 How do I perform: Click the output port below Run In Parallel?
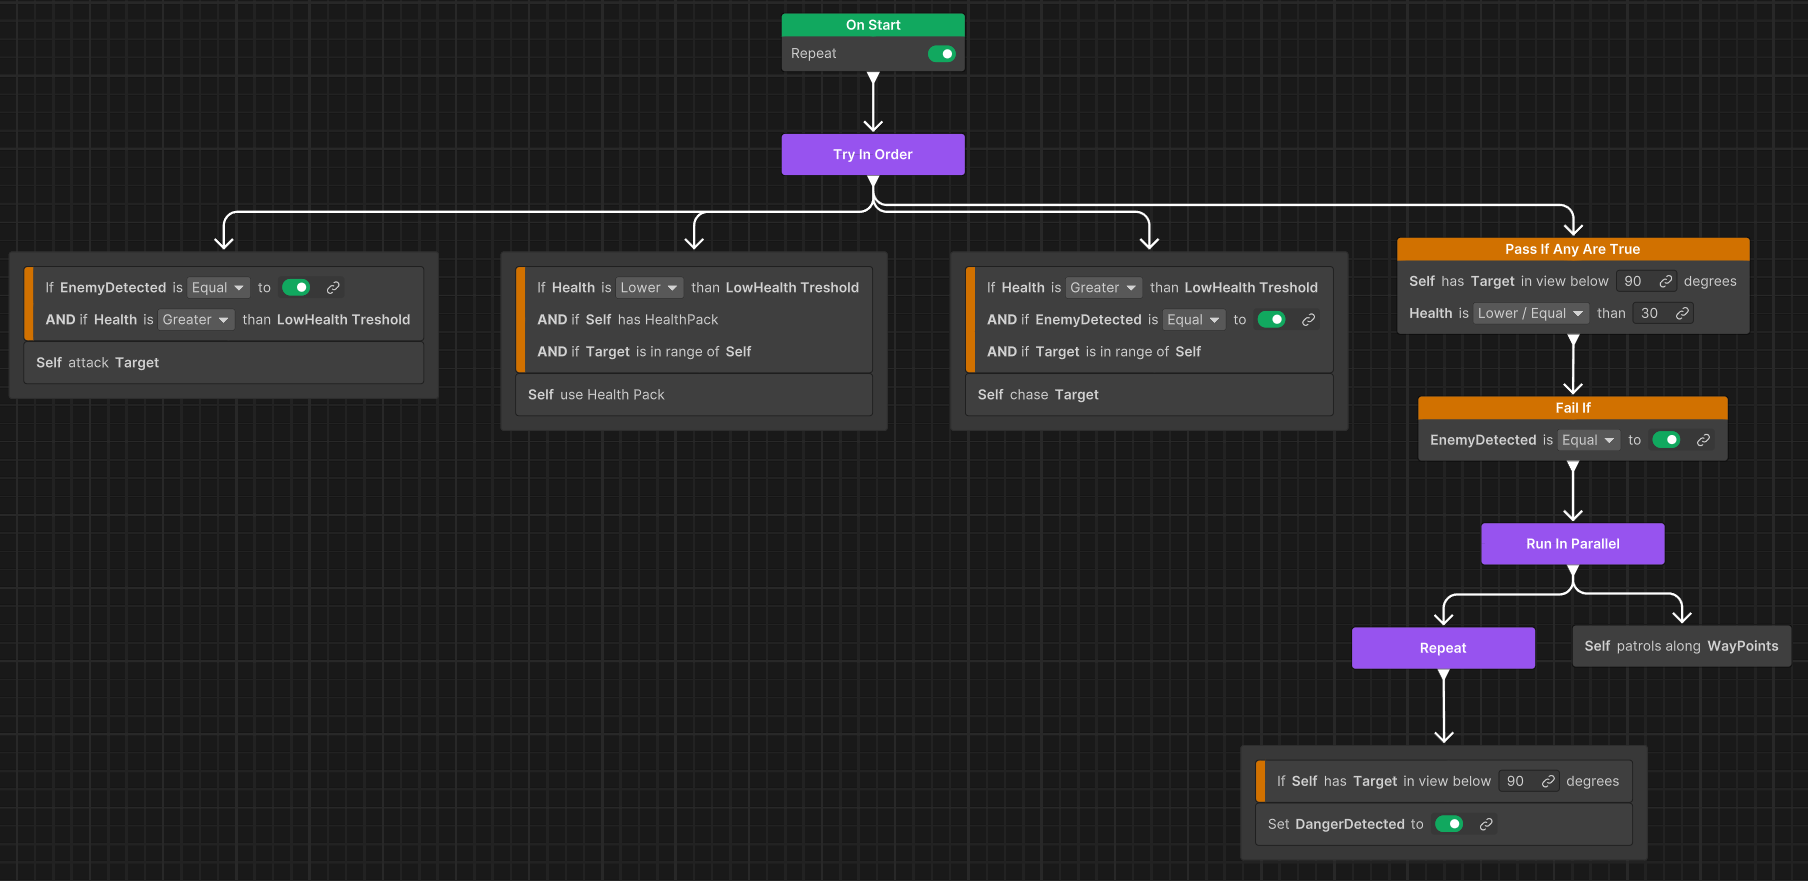click(1573, 571)
